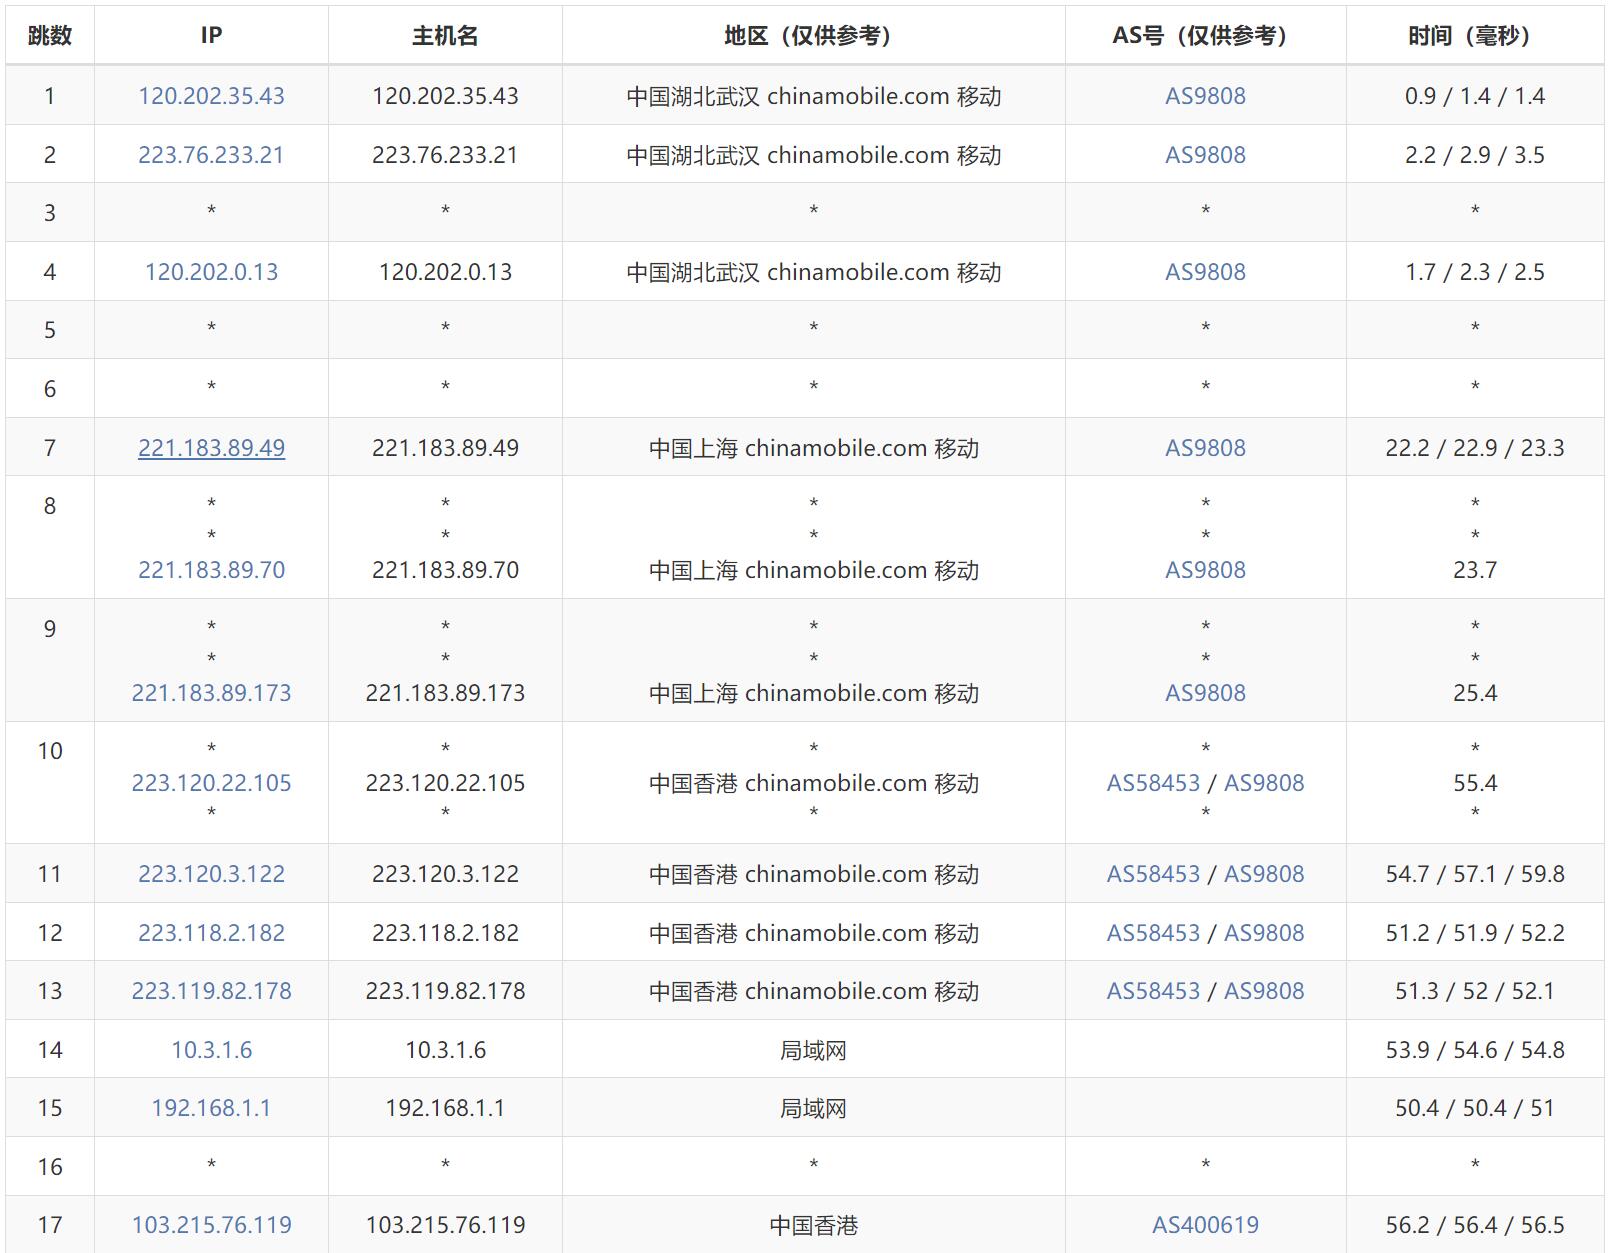
Task: Open AS9808 link in hop 11 row
Action: (x=1264, y=874)
